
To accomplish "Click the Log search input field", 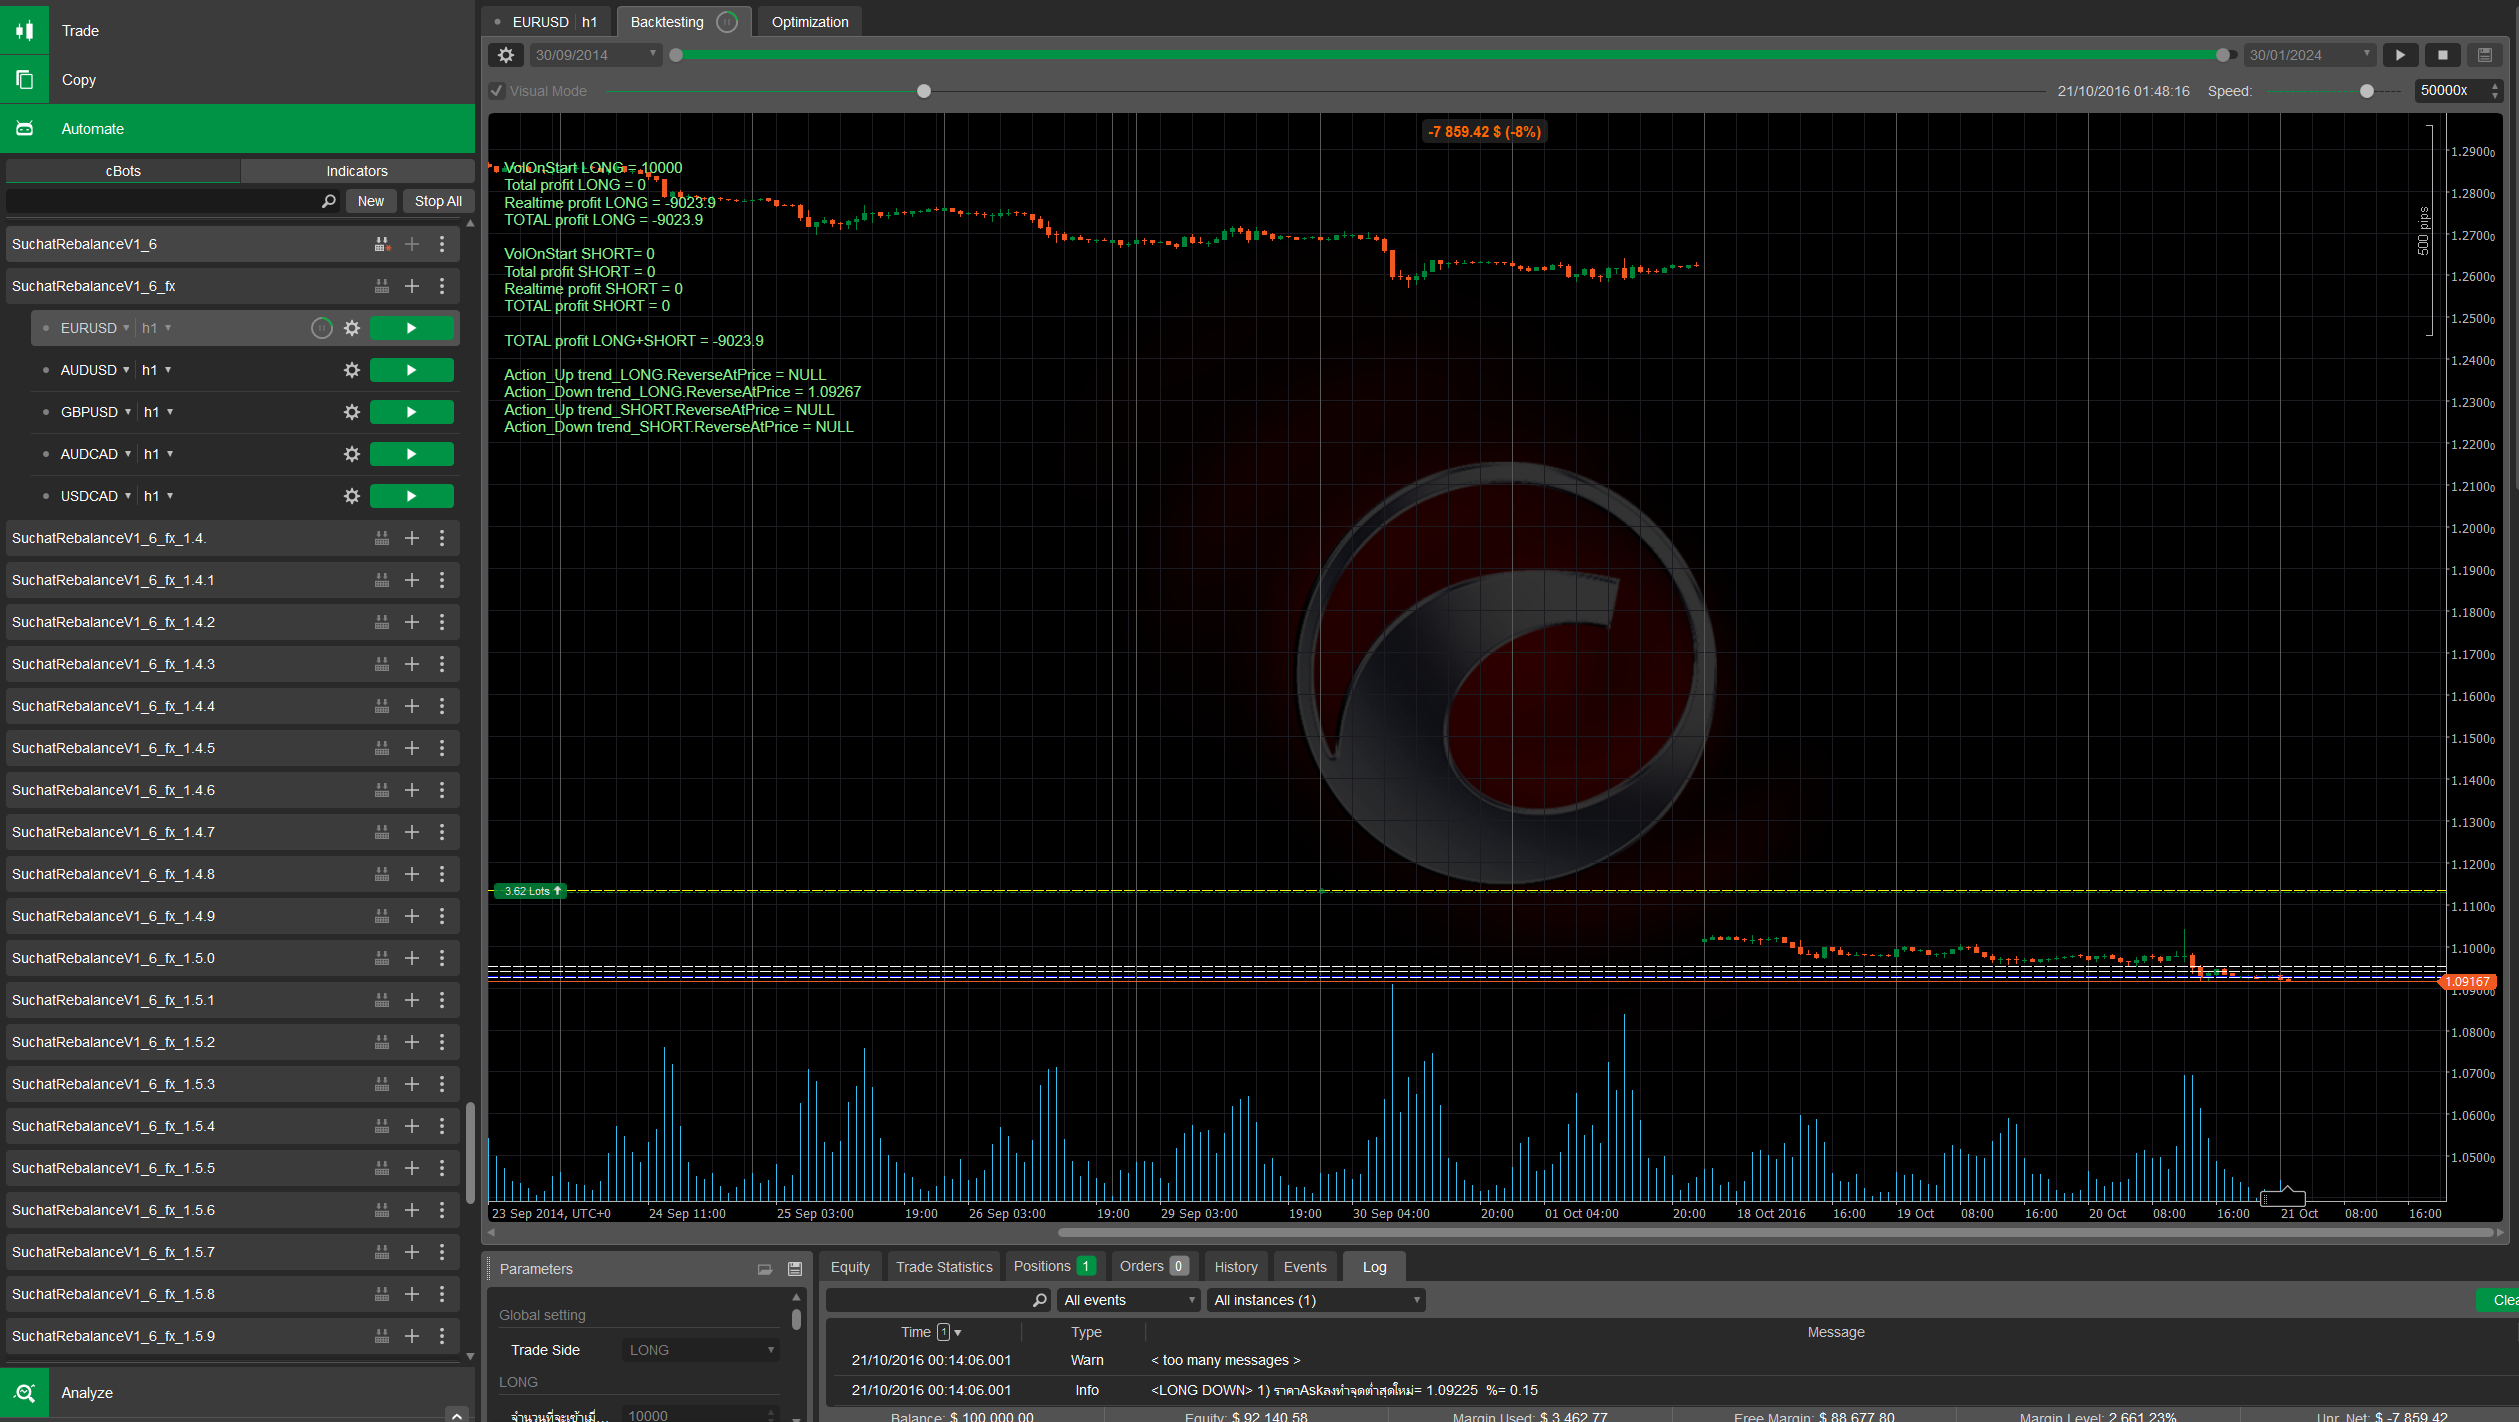I will (937, 1300).
